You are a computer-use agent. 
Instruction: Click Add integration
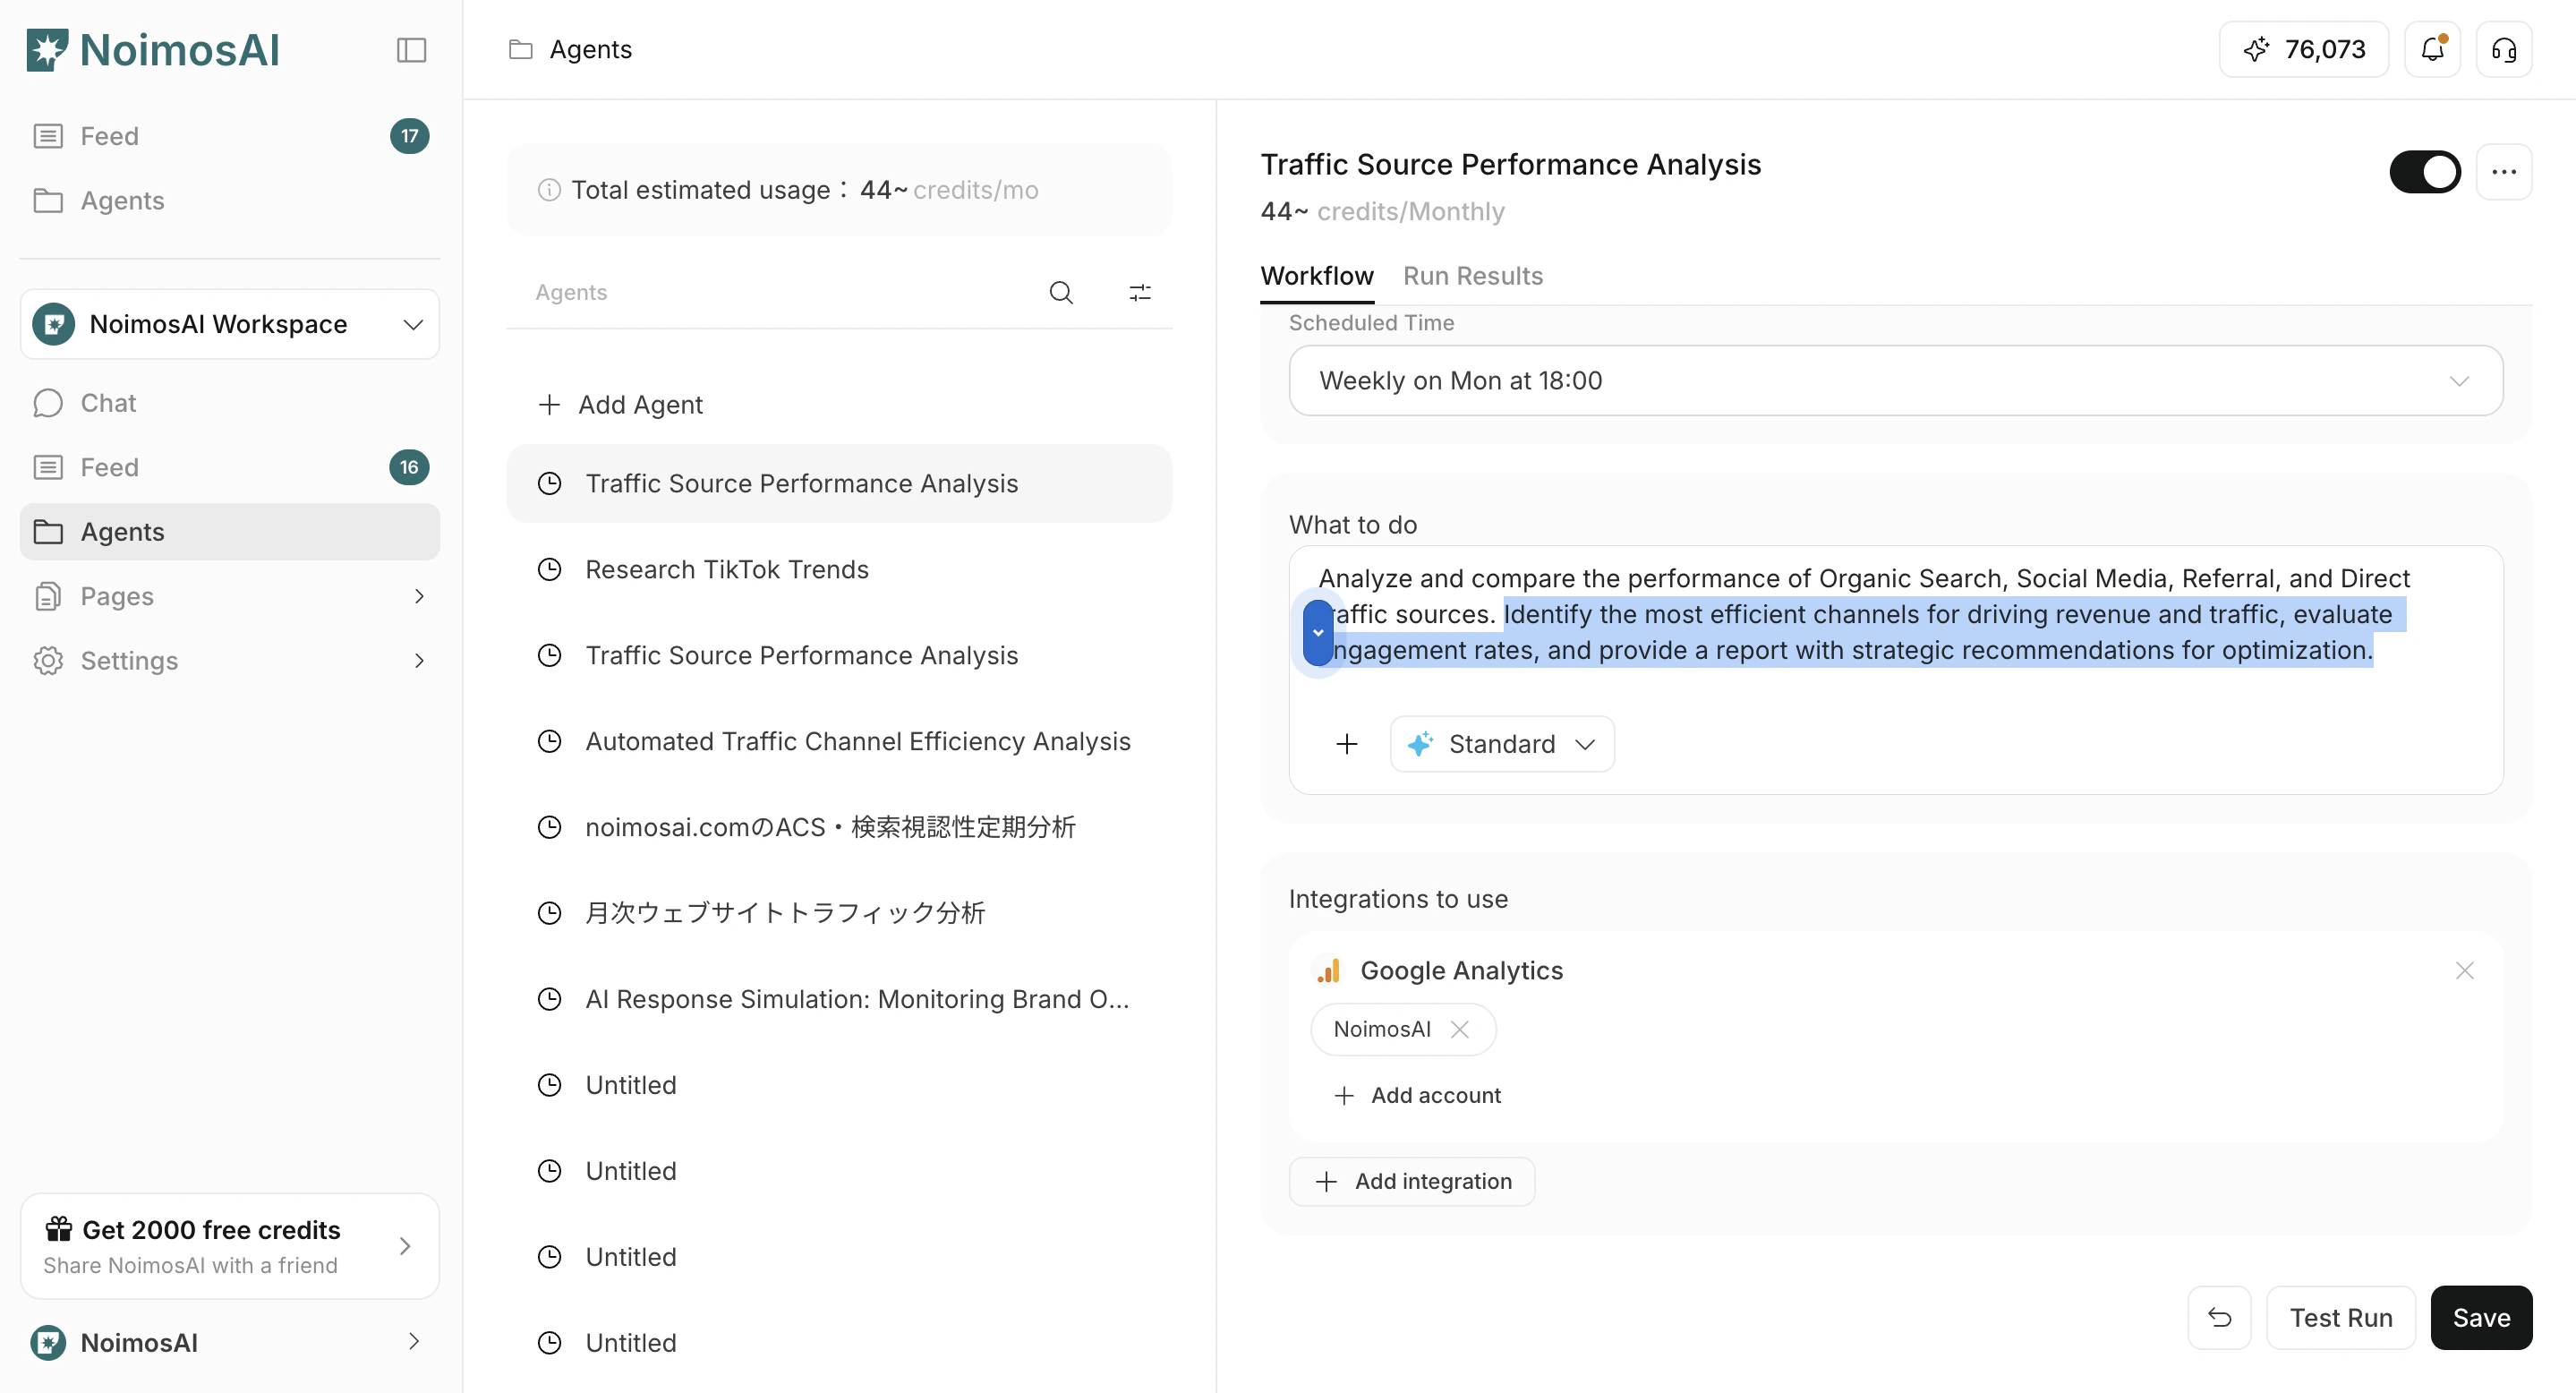1411,1181
